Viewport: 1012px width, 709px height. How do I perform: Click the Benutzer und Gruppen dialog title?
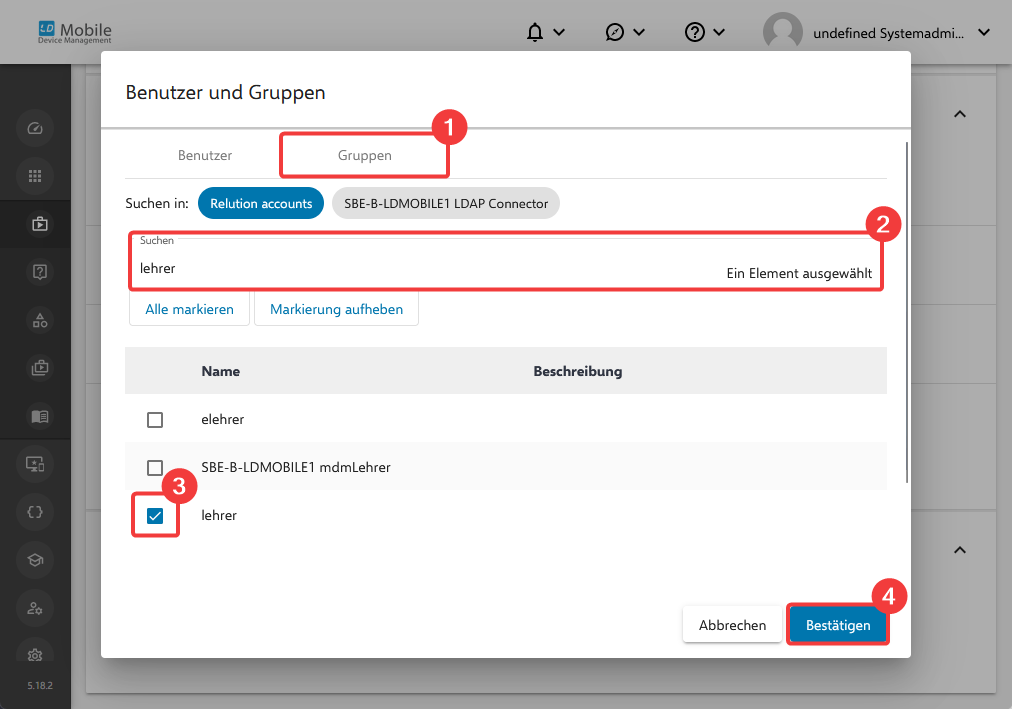[x=225, y=92]
